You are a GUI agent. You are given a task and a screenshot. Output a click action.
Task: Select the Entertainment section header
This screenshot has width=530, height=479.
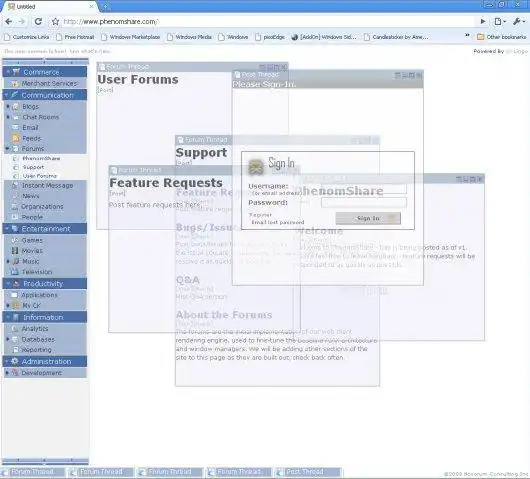pyautogui.click(x=45, y=229)
